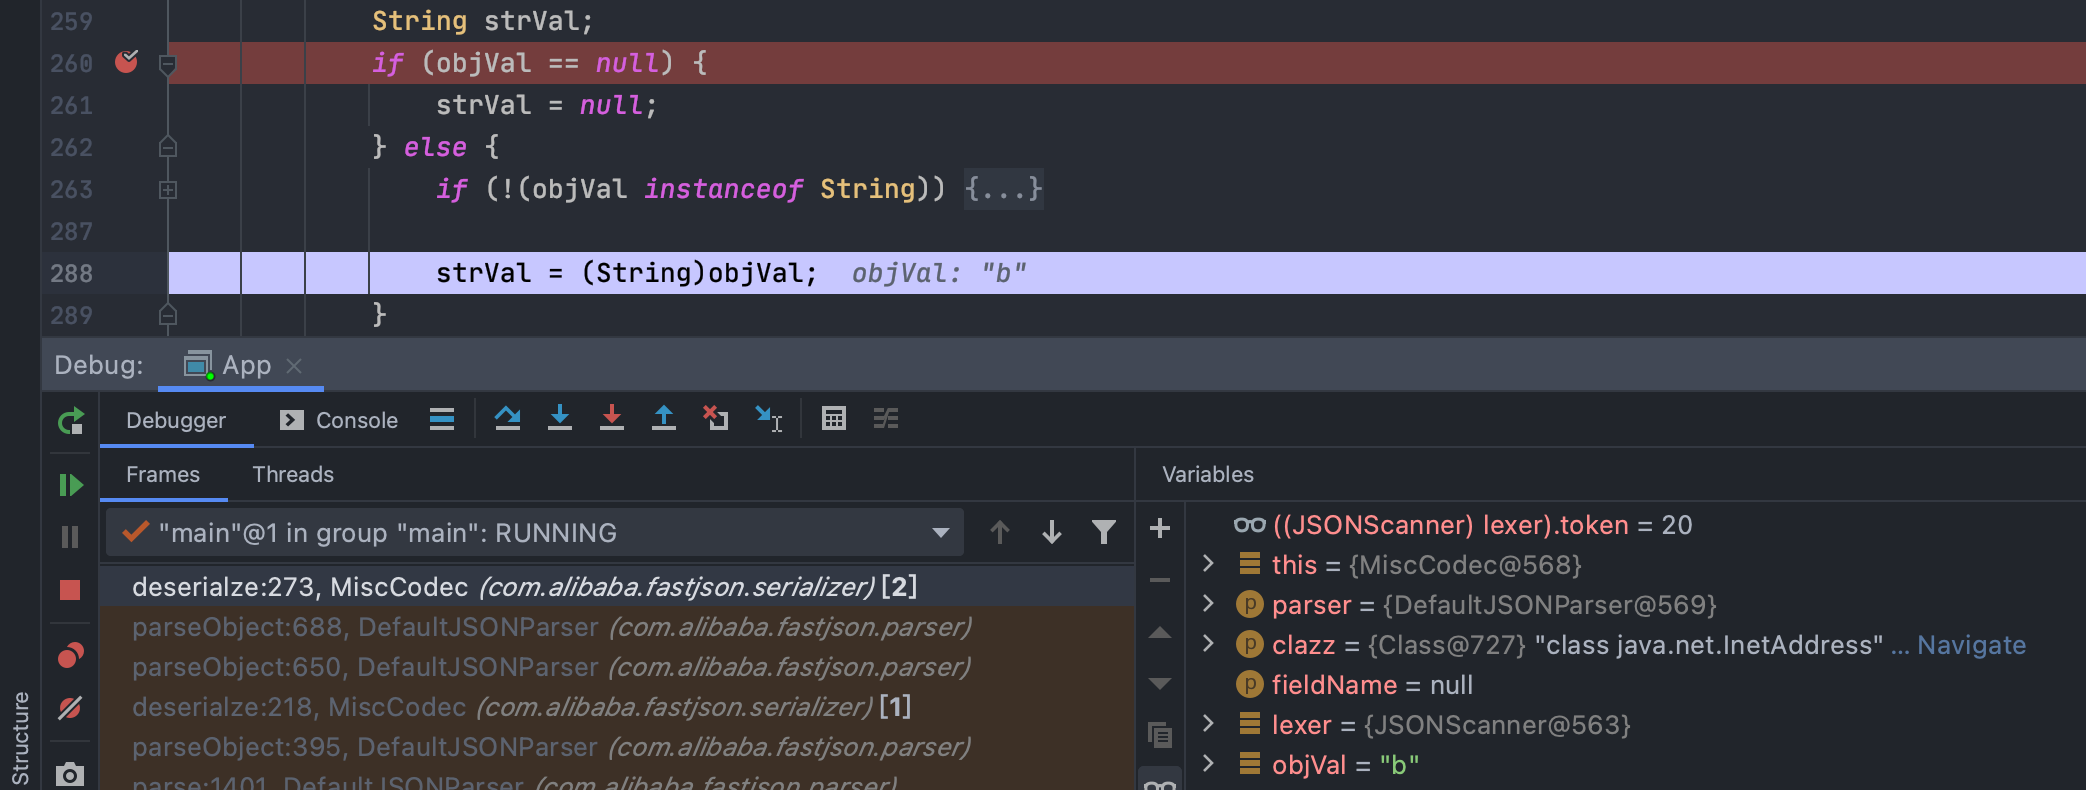Open the Structure tool window

point(19,738)
